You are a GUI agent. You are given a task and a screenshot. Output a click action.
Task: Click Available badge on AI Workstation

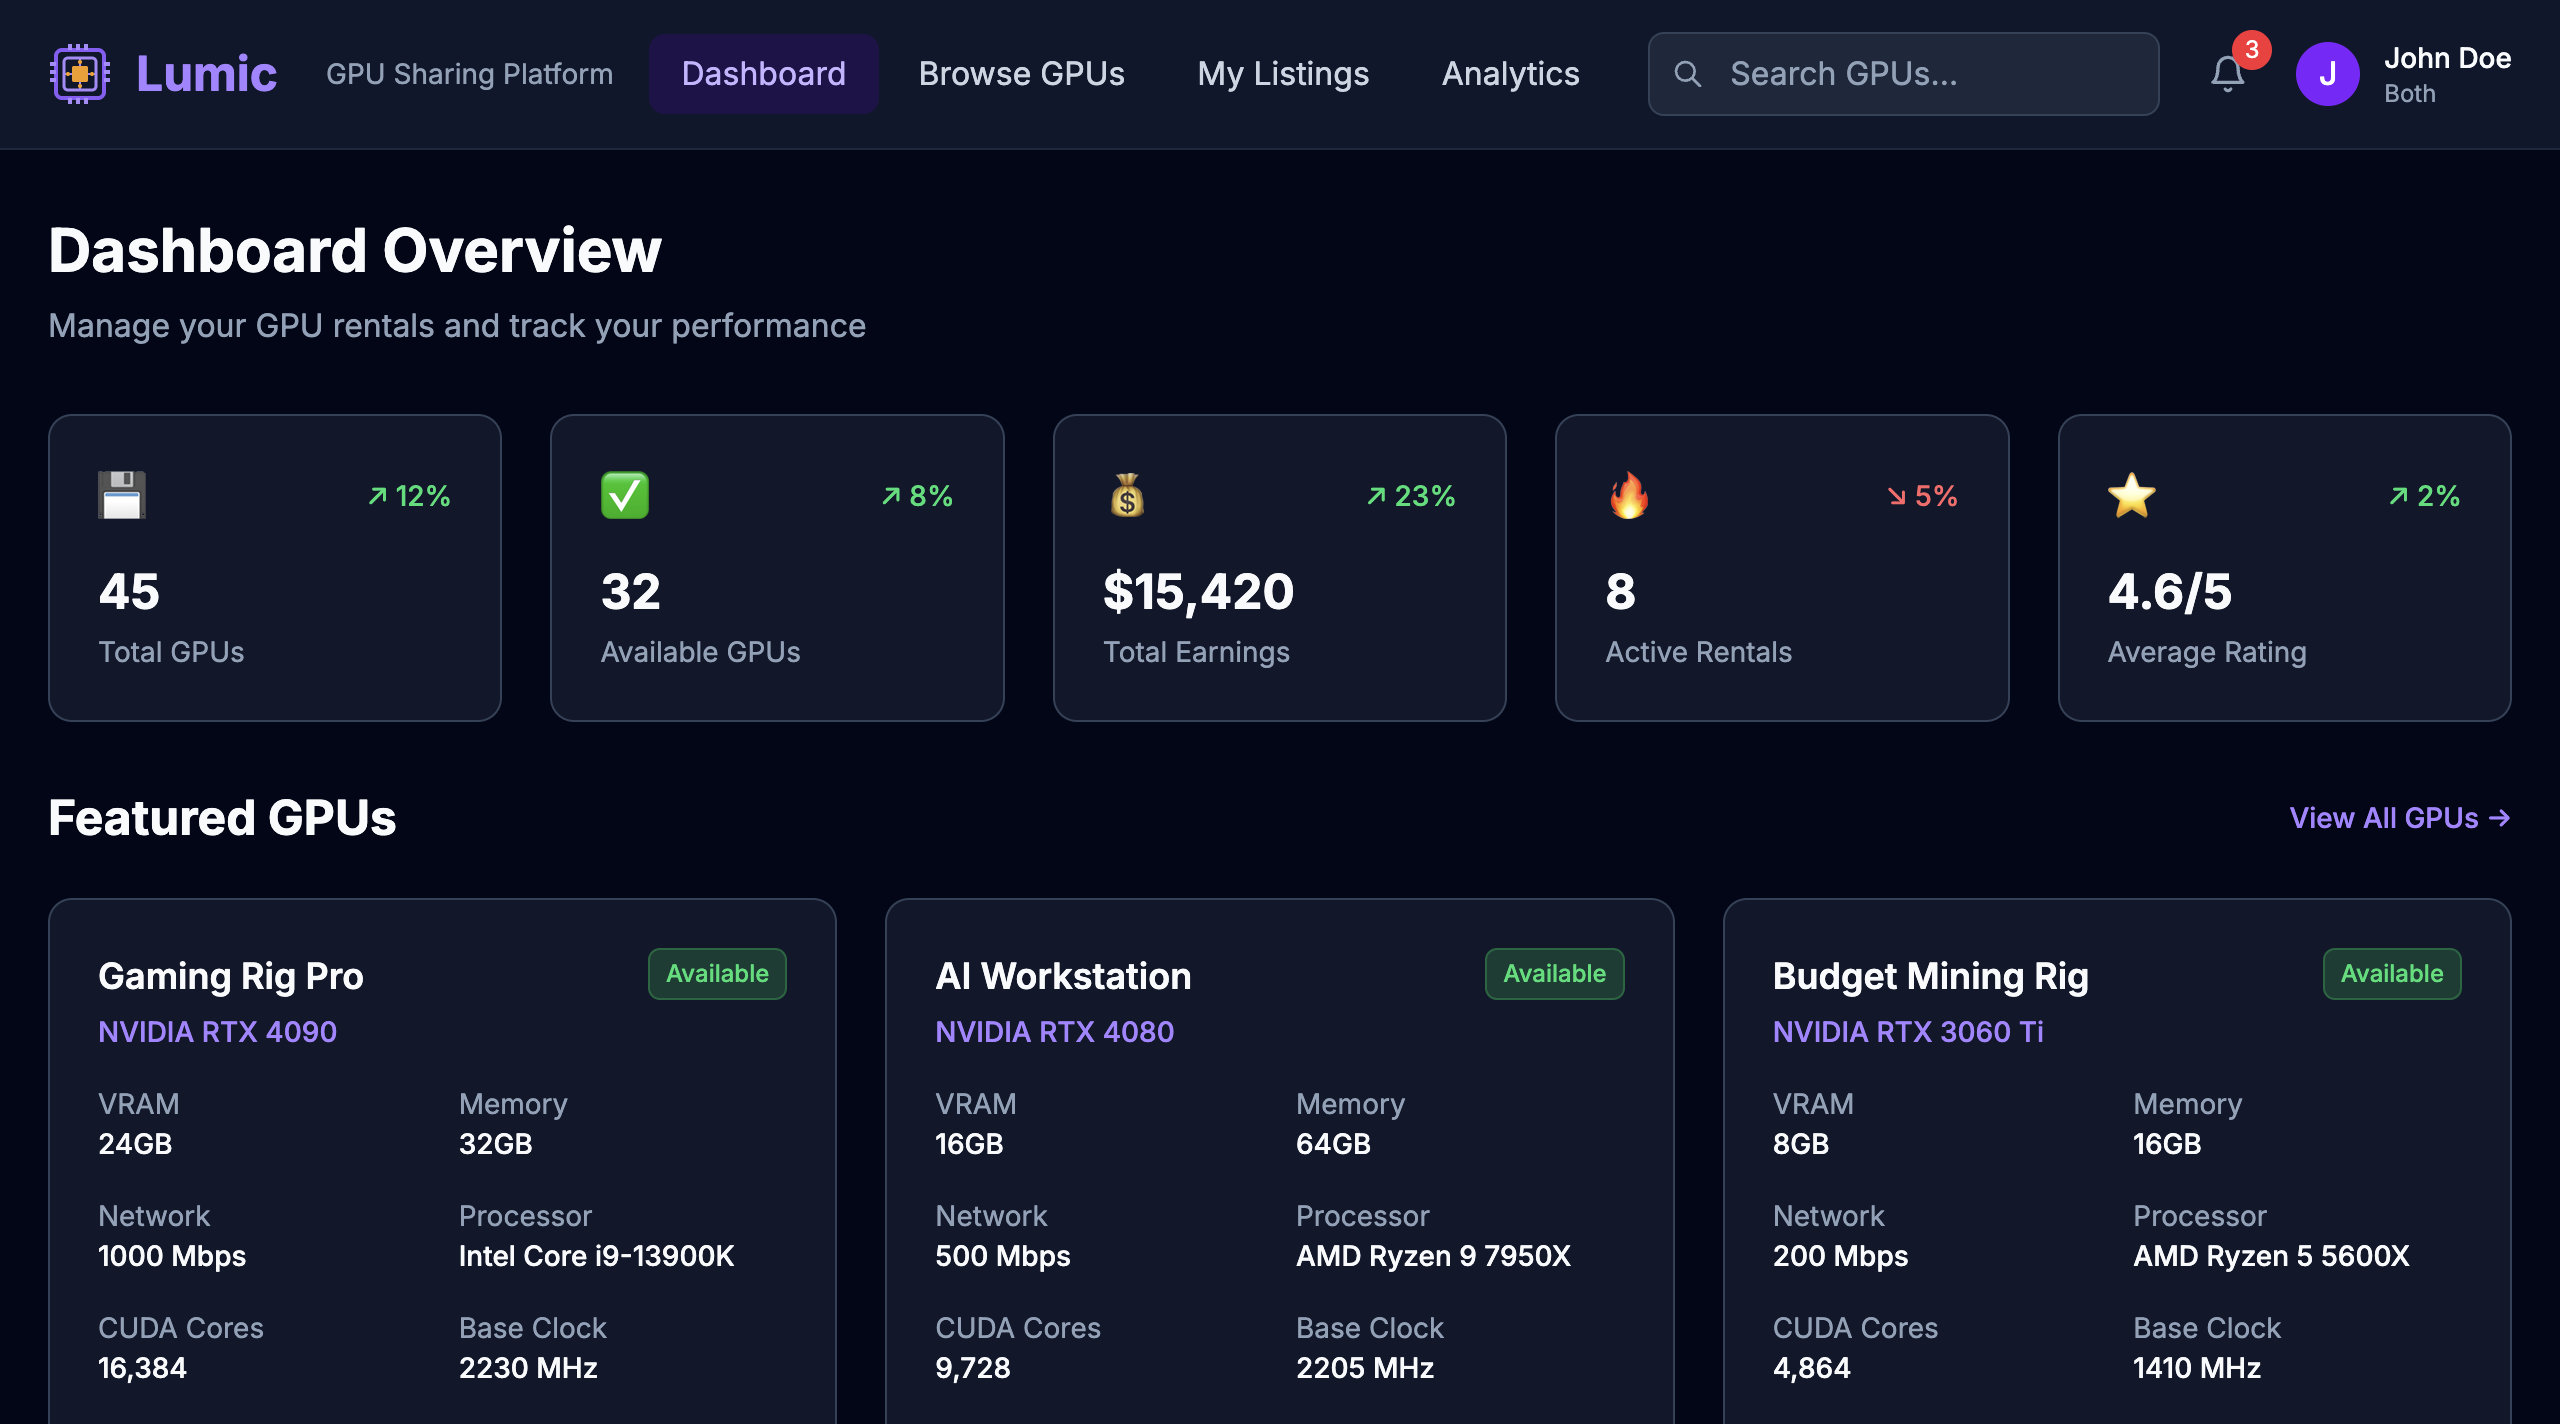(1554, 973)
